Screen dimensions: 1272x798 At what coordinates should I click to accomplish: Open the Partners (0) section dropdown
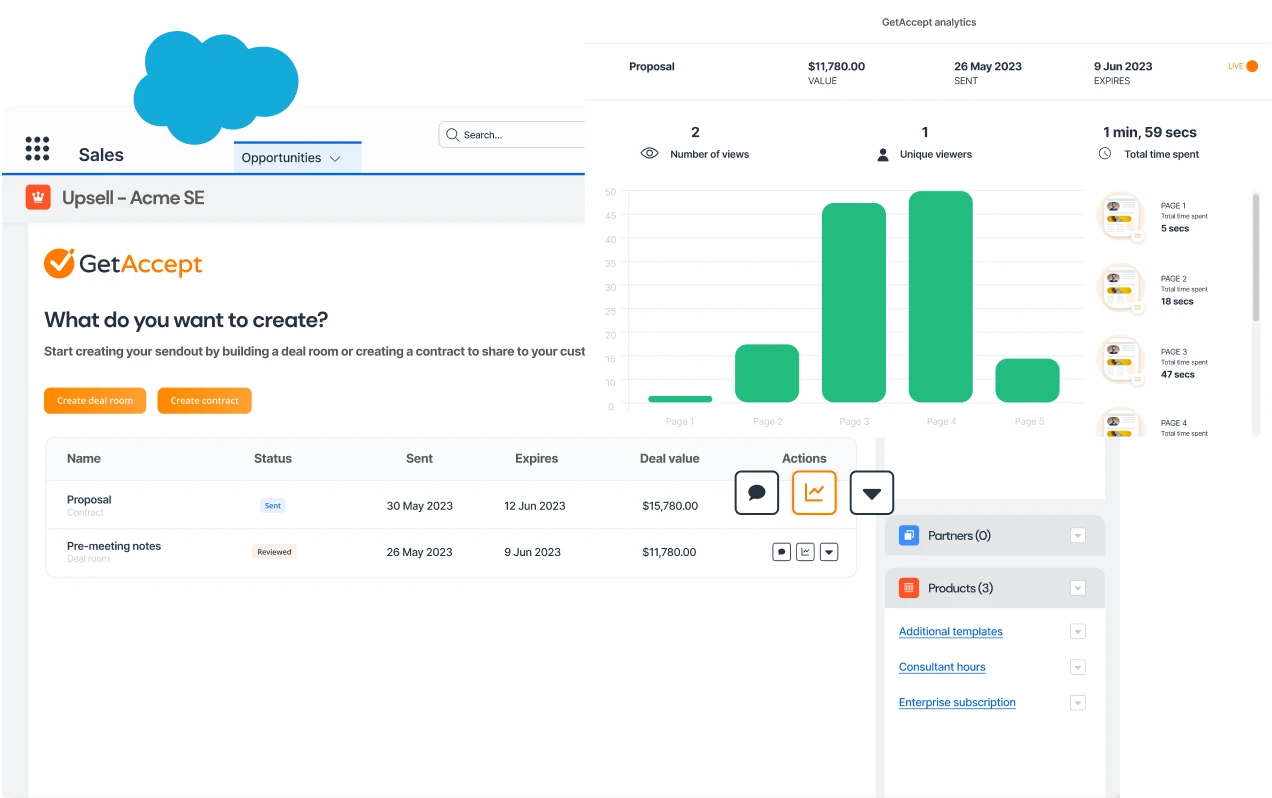pos(1078,536)
